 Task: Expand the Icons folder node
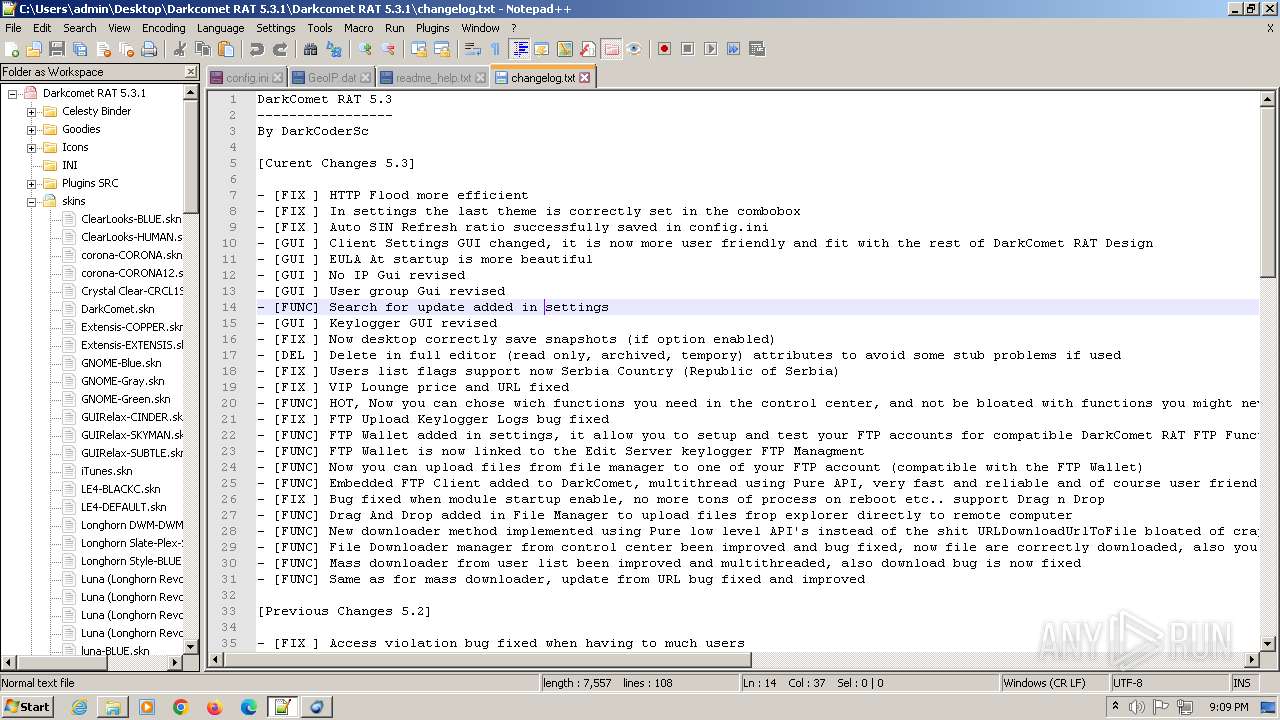coord(31,147)
